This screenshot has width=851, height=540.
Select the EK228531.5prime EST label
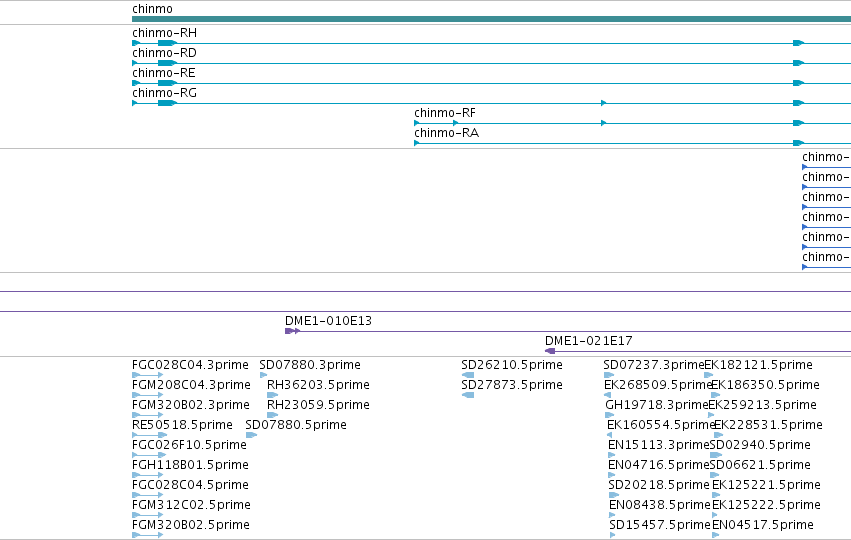pyautogui.click(x=769, y=425)
